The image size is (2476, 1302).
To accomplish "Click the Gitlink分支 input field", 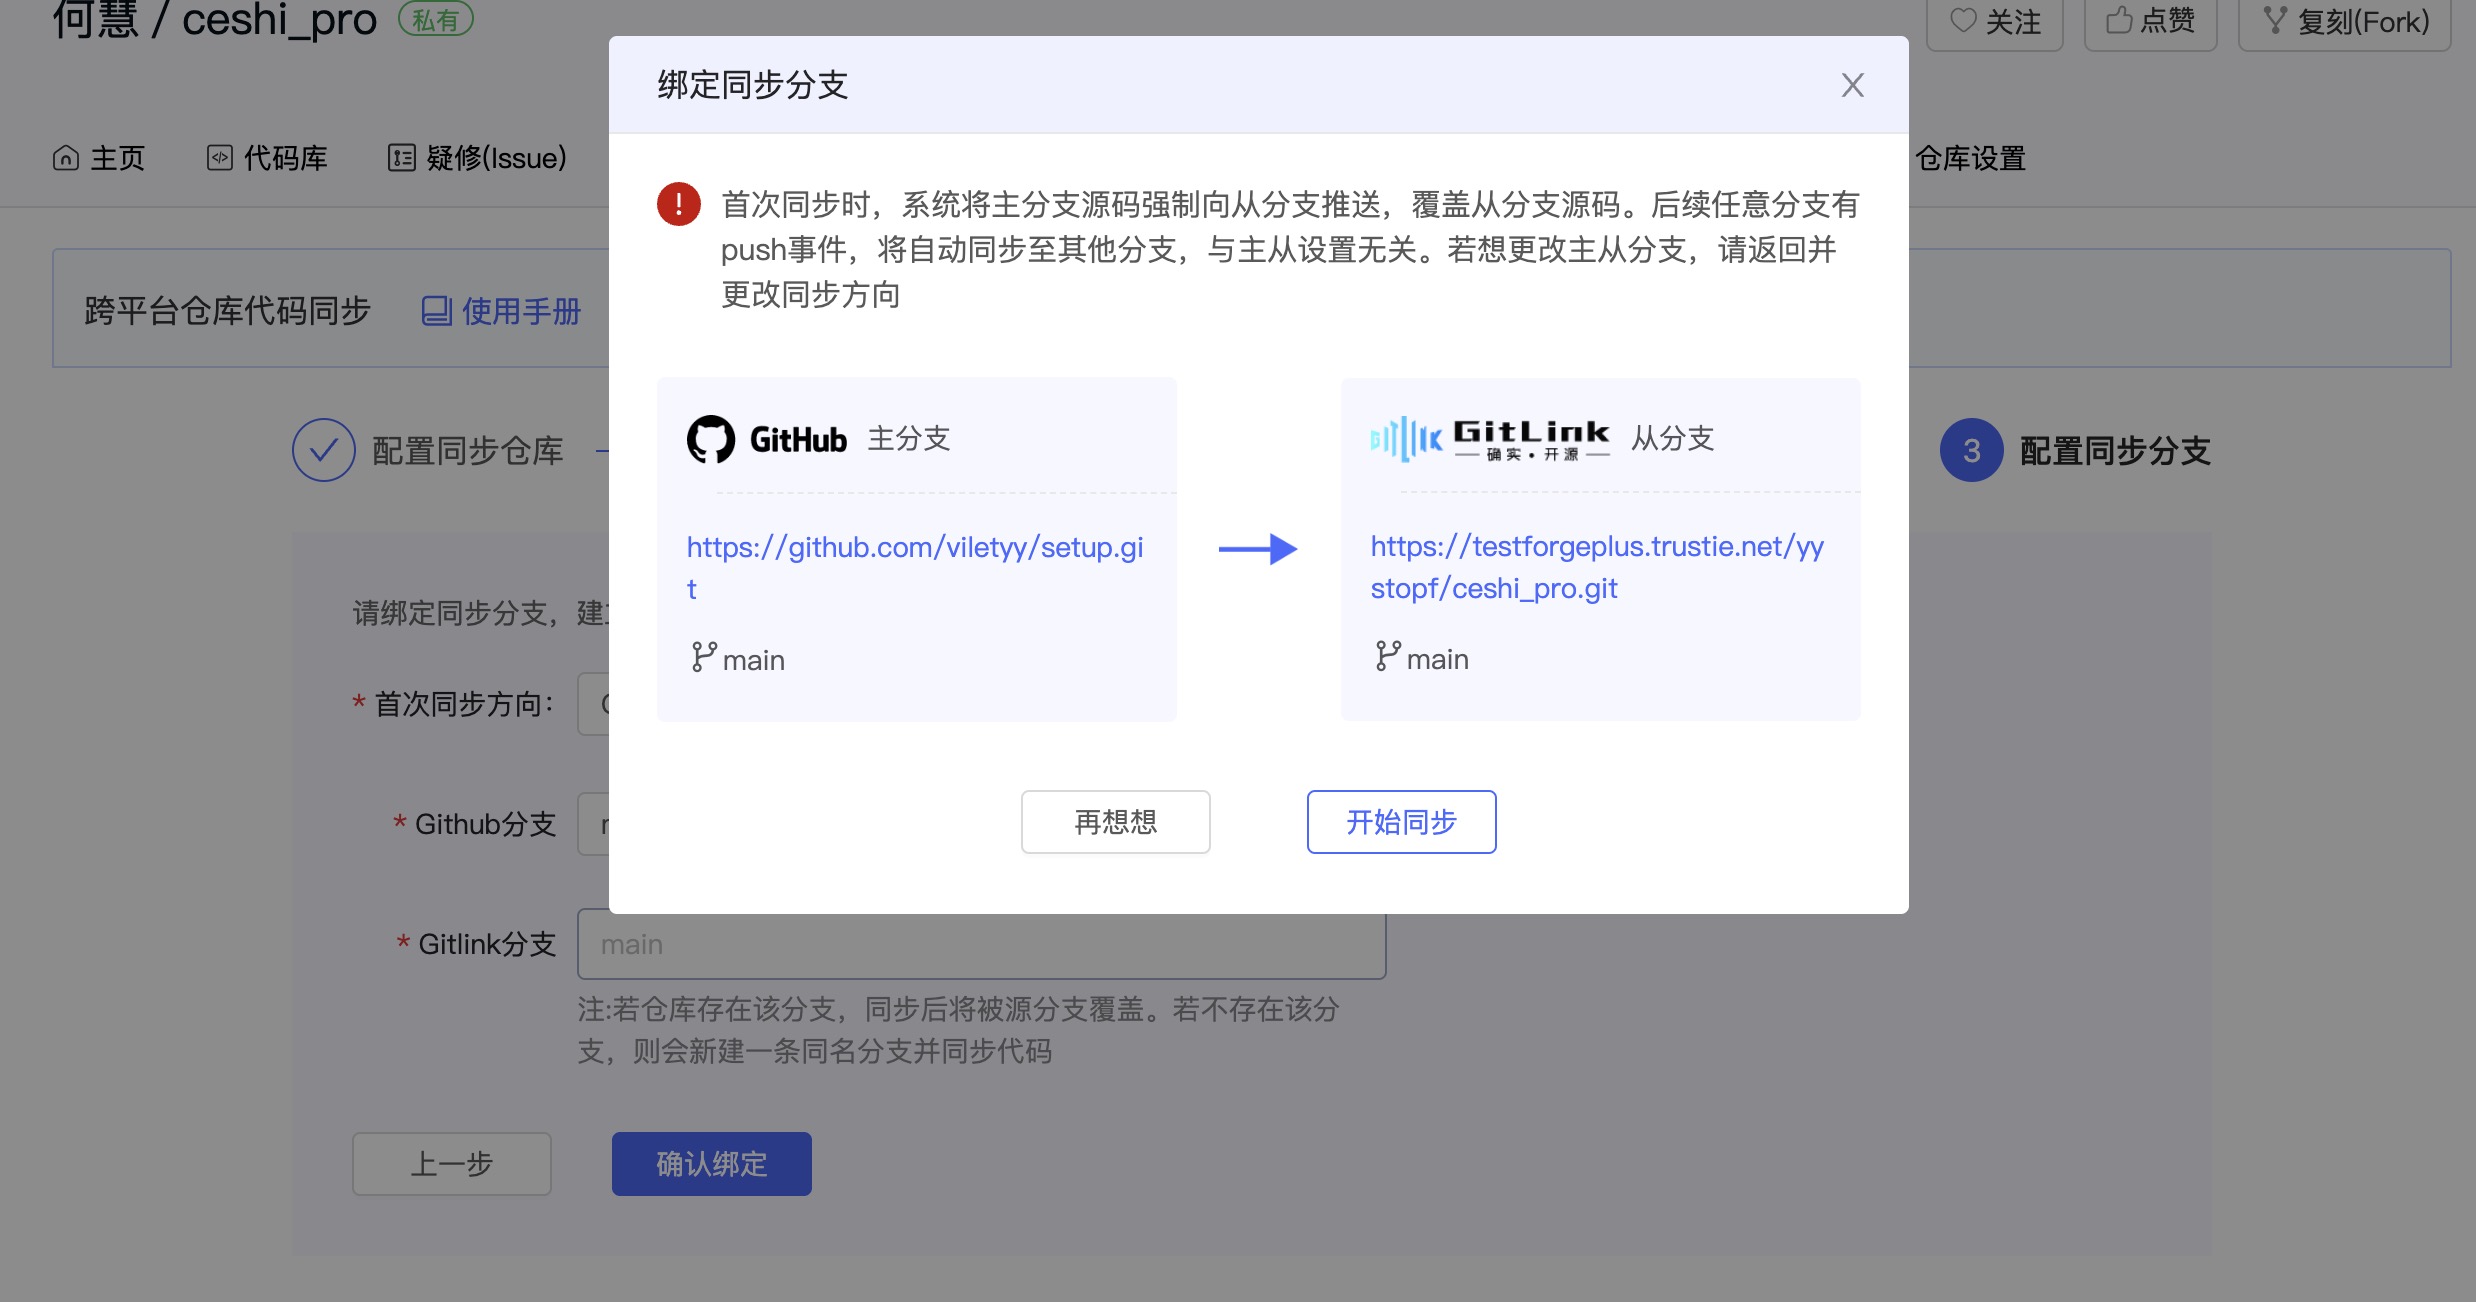I will pos(981,944).
